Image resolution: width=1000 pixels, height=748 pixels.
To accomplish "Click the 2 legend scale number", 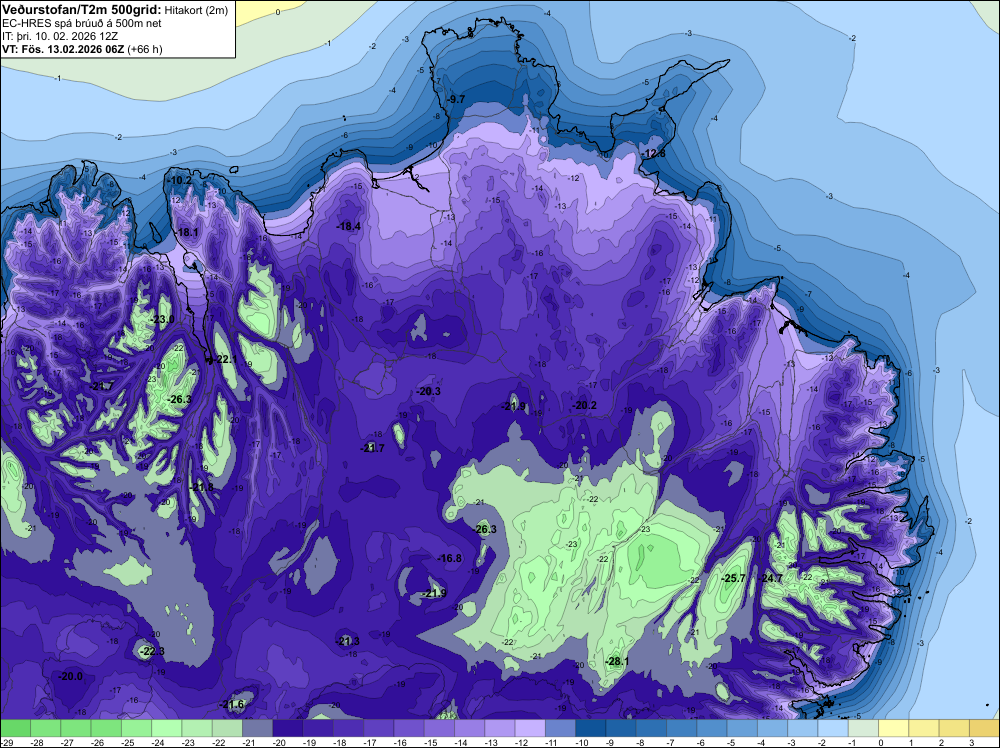I will point(942,742).
